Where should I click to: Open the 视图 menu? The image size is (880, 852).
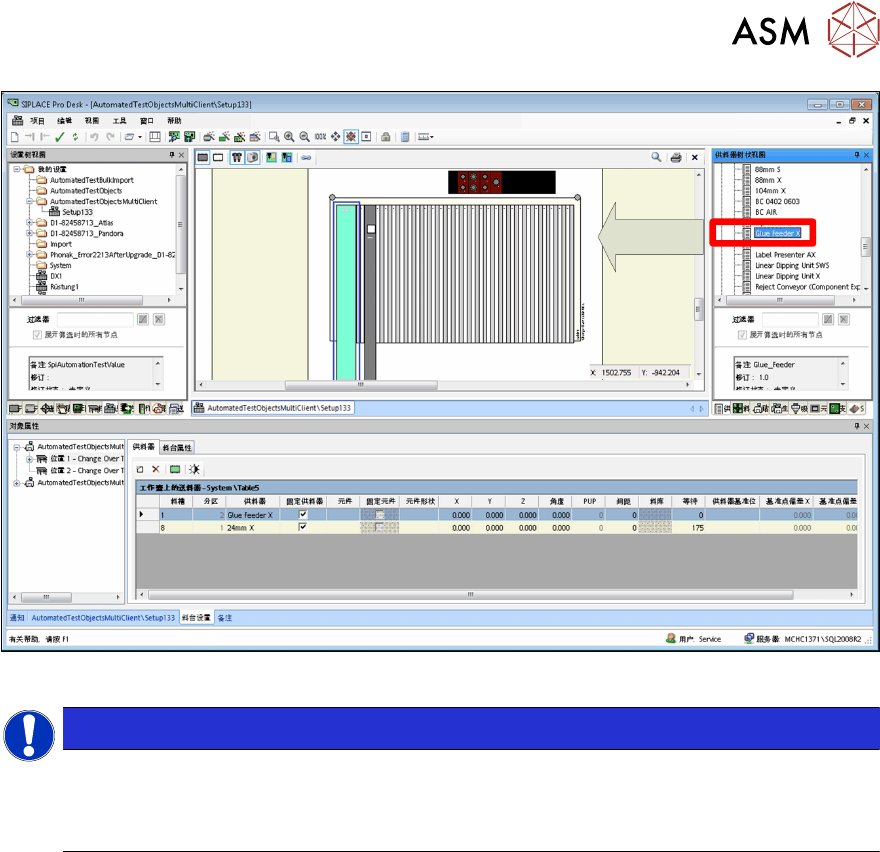pyautogui.click(x=92, y=121)
